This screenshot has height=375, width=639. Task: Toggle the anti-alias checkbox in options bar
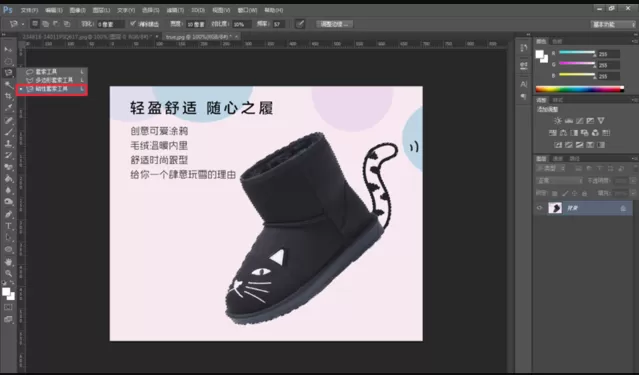[133, 24]
